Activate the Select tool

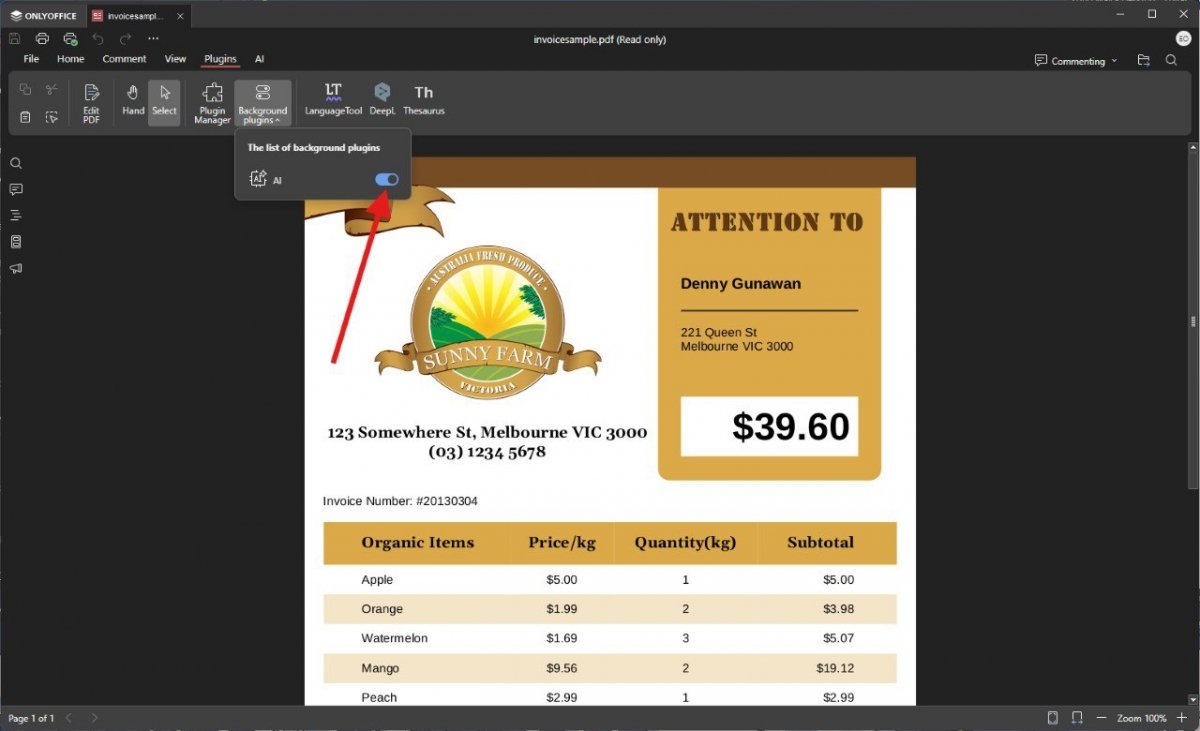click(164, 100)
